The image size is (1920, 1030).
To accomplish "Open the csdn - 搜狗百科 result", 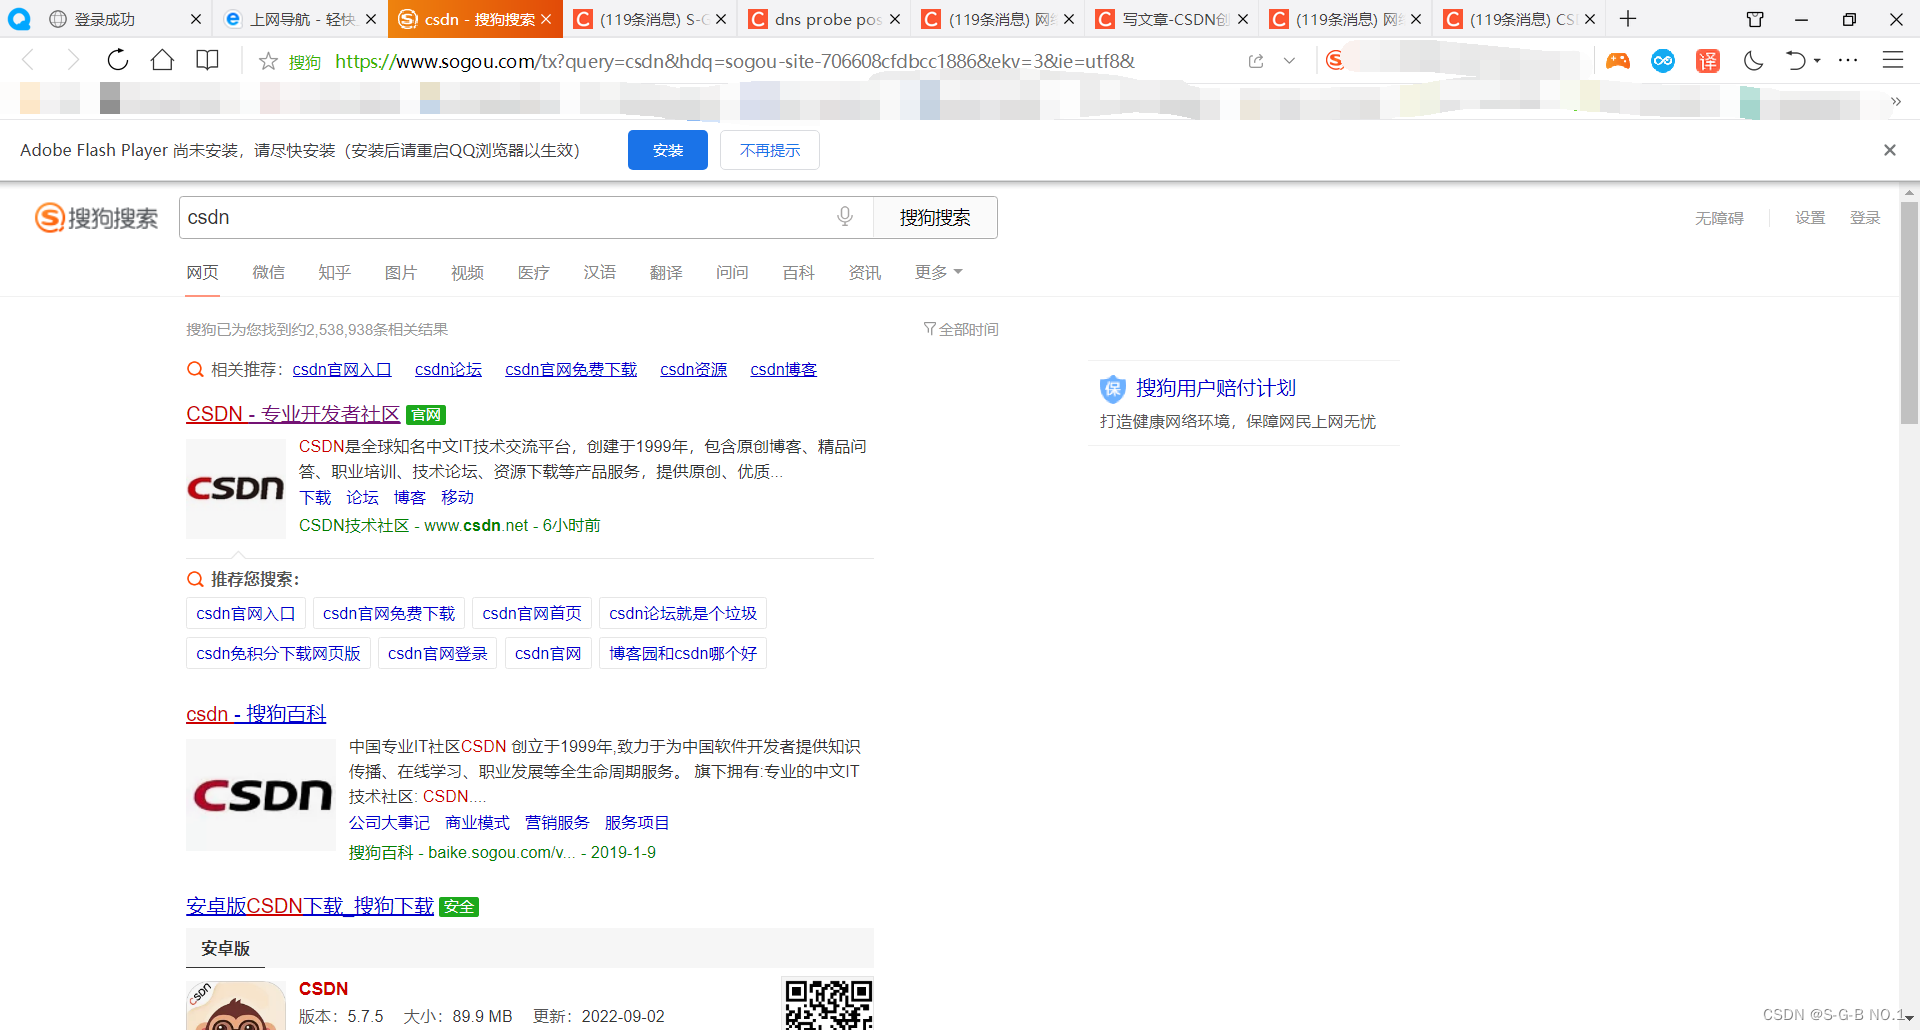I will pos(256,714).
